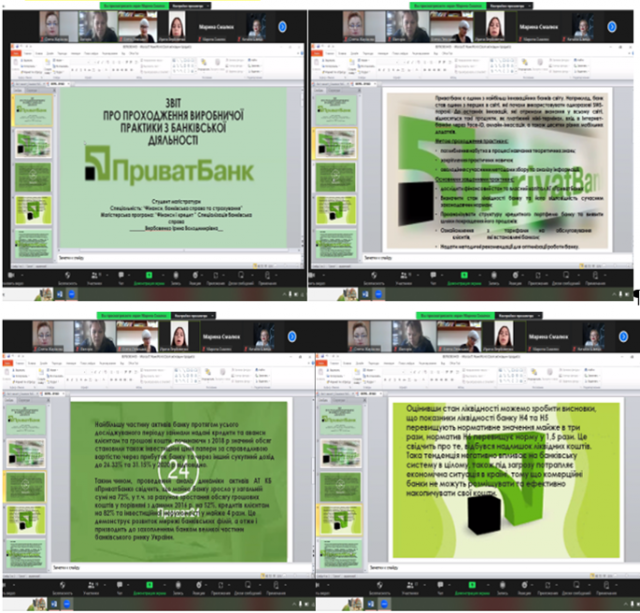The width and height of the screenshot is (640, 613).
Task: Show next participants with blue arrow, objectives-slide screenshot
Action: (611, 27)
